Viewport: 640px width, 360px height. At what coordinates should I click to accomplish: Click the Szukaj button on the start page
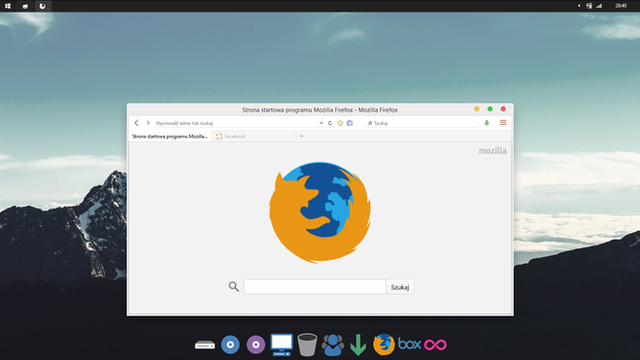click(400, 287)
